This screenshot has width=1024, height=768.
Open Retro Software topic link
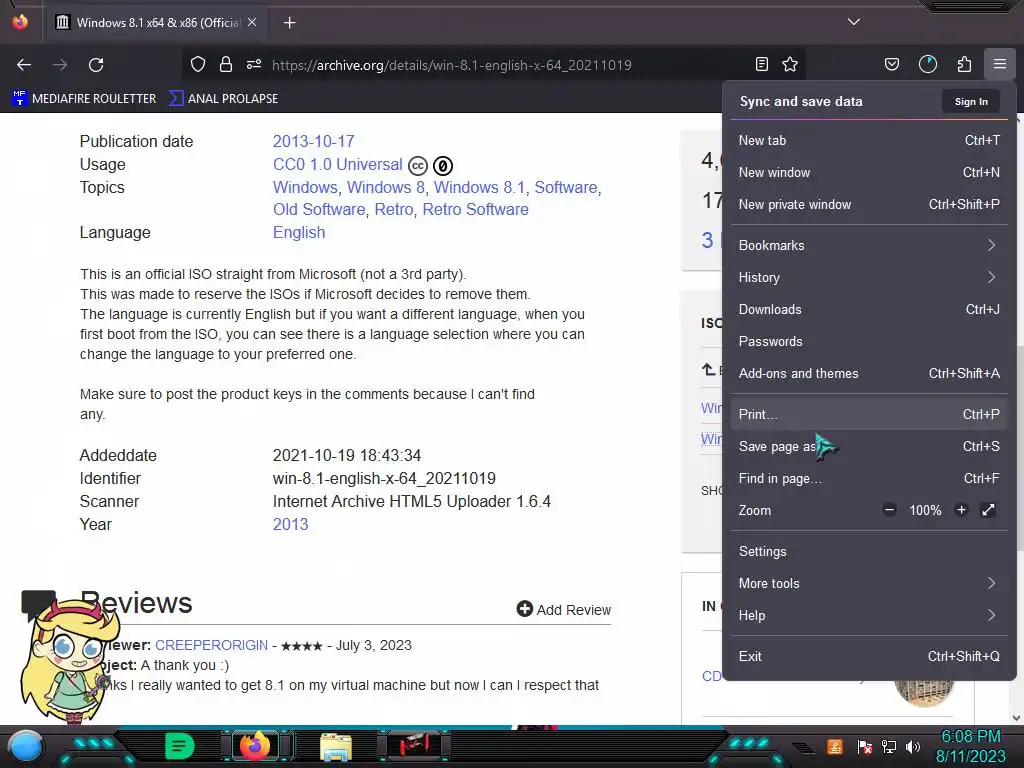coord(475,210)
